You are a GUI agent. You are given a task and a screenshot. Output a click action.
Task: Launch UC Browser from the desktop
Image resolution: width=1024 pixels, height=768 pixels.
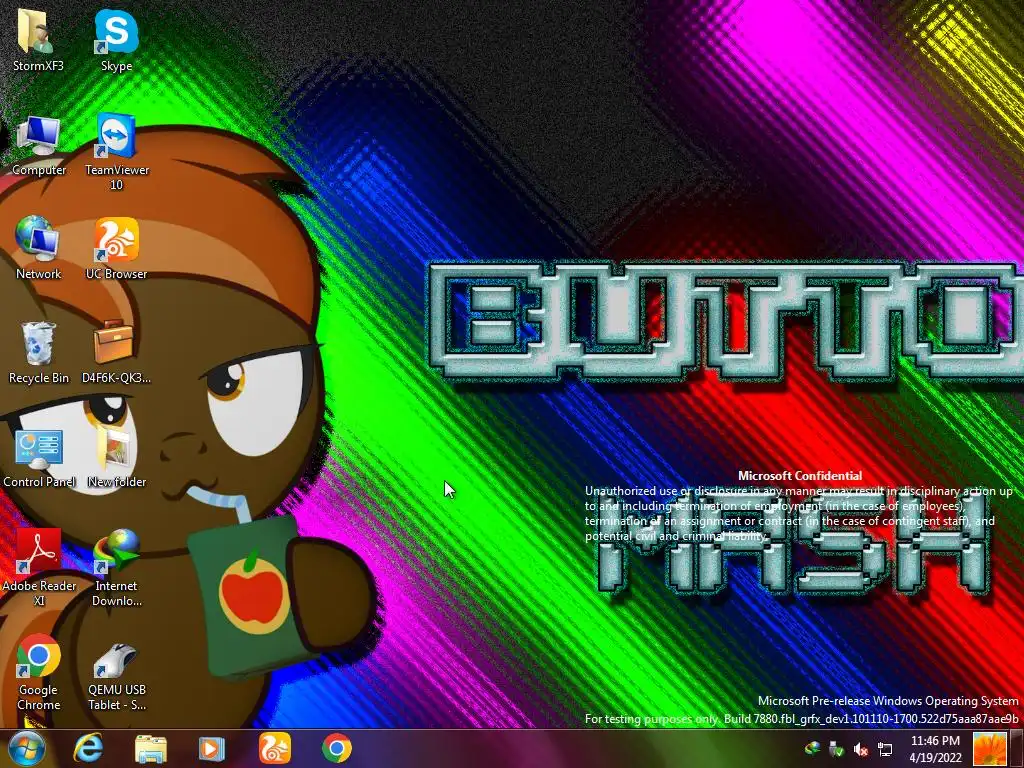click(x=116, y=248)
